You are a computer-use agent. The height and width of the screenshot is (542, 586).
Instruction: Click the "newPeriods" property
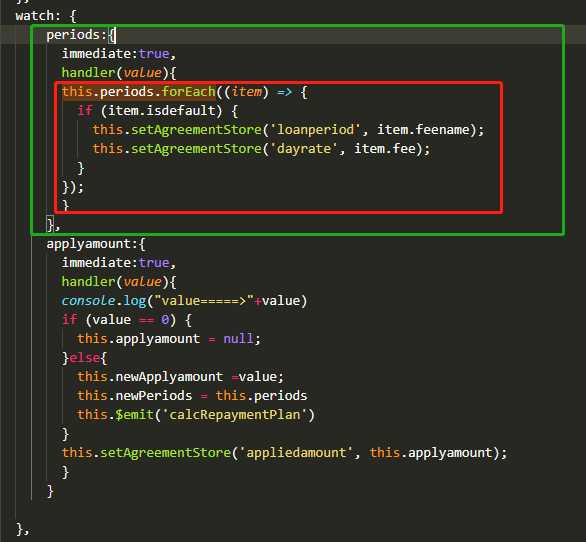coord(154,396)
